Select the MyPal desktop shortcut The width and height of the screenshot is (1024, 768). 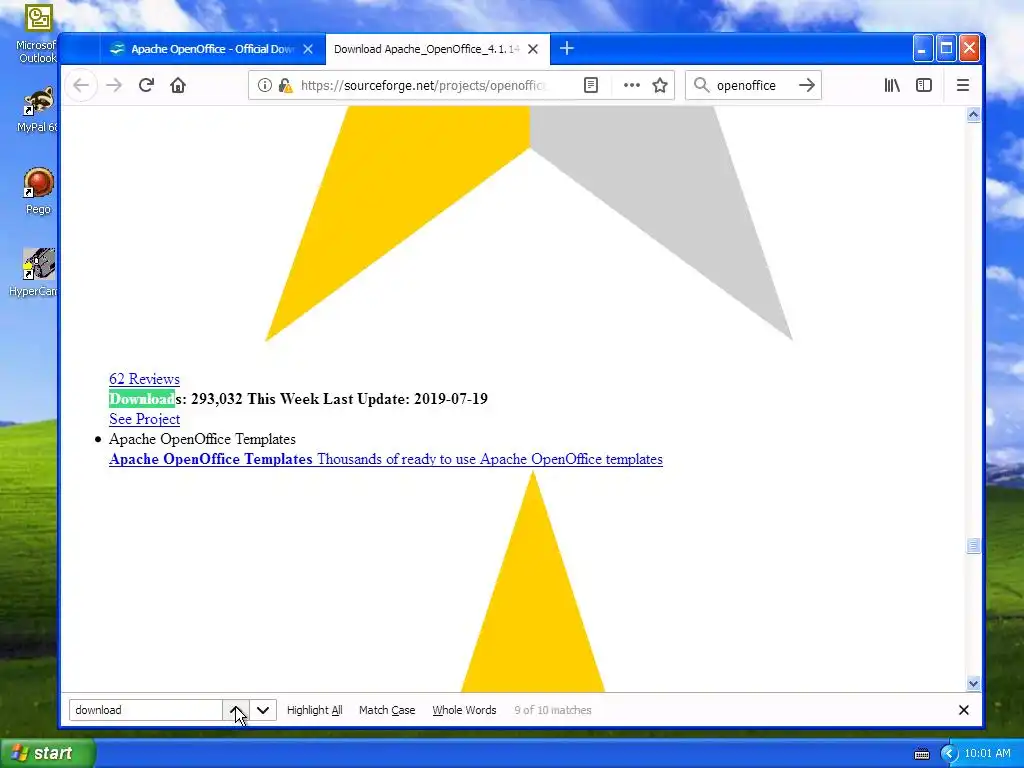(39, 110)
